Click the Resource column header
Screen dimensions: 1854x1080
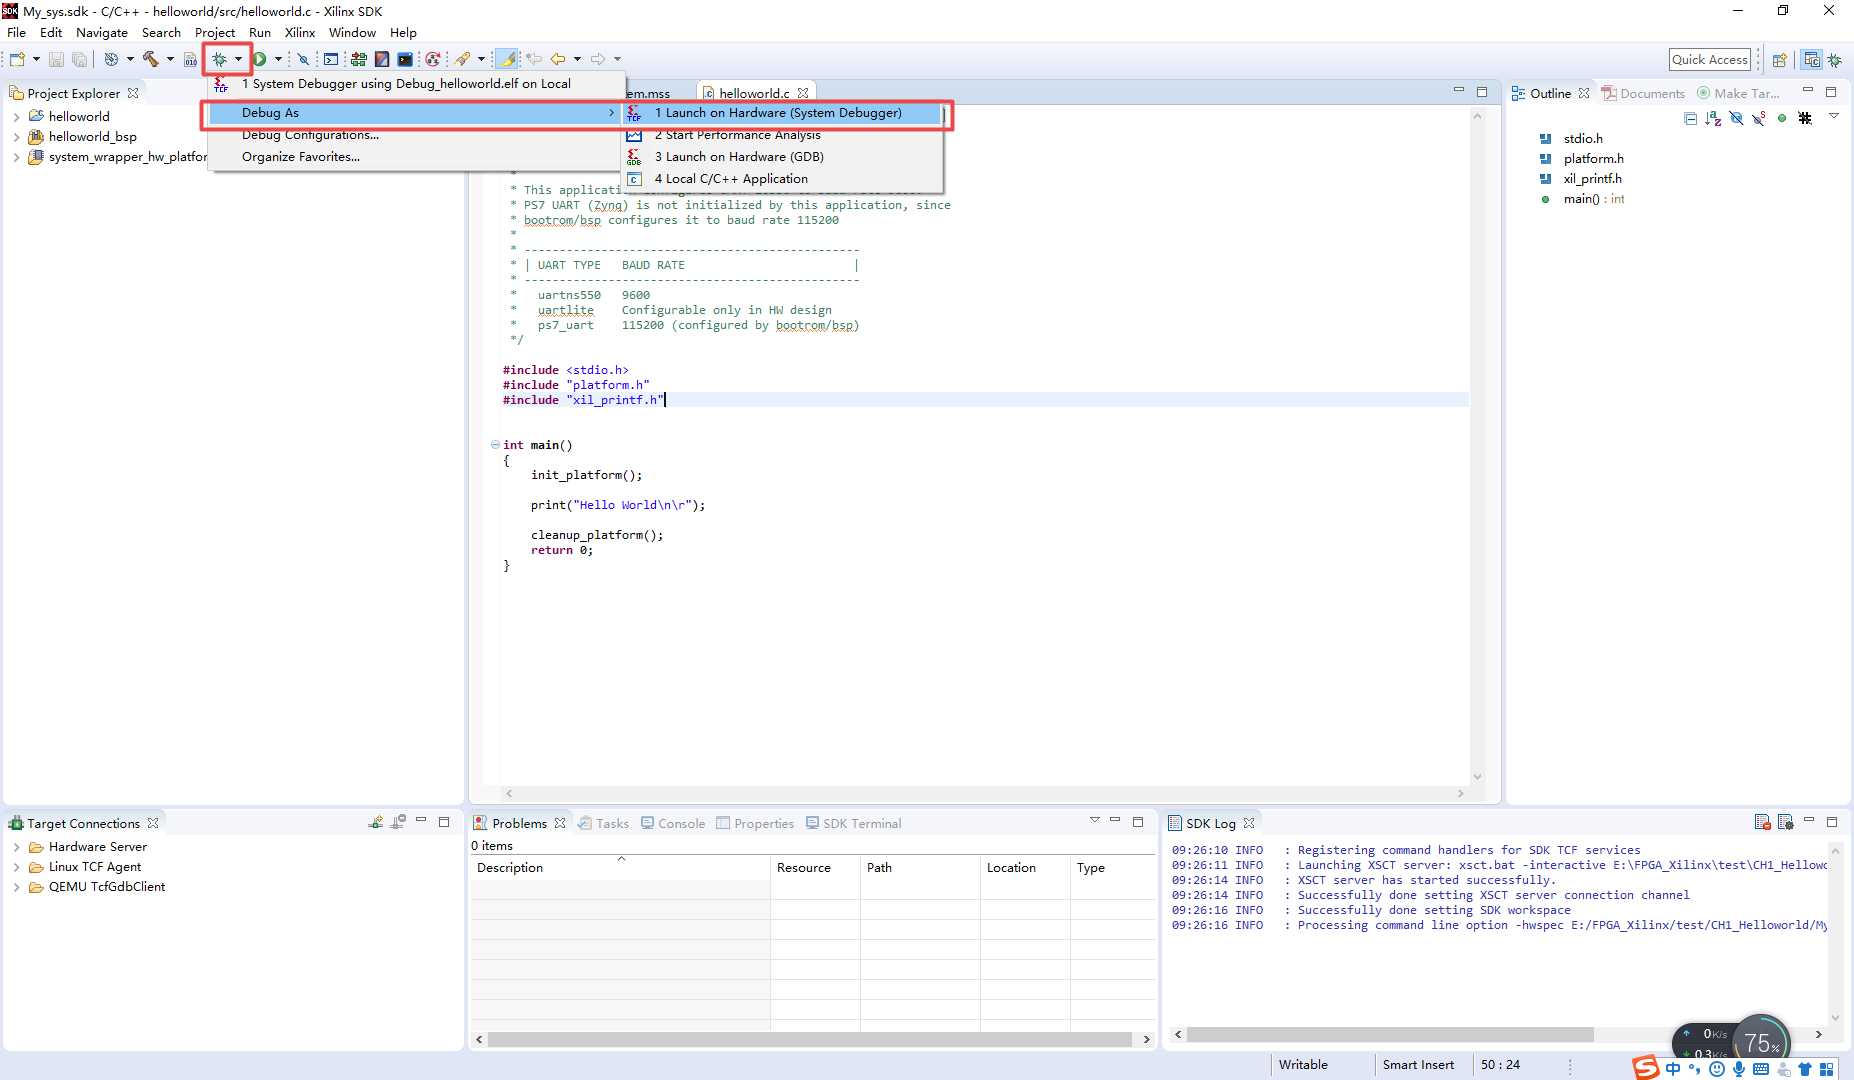click(x=815, y=868)
